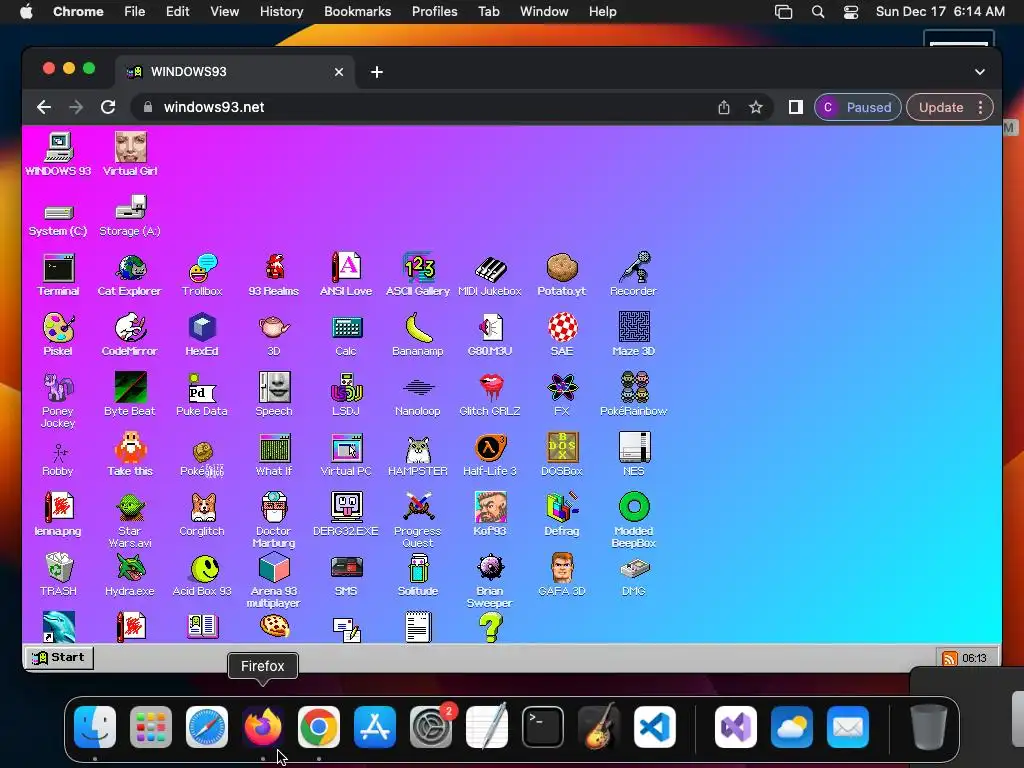Open the SAE checkered ball icon
This screenshot has height=768, width=1024.
(562, 334)
